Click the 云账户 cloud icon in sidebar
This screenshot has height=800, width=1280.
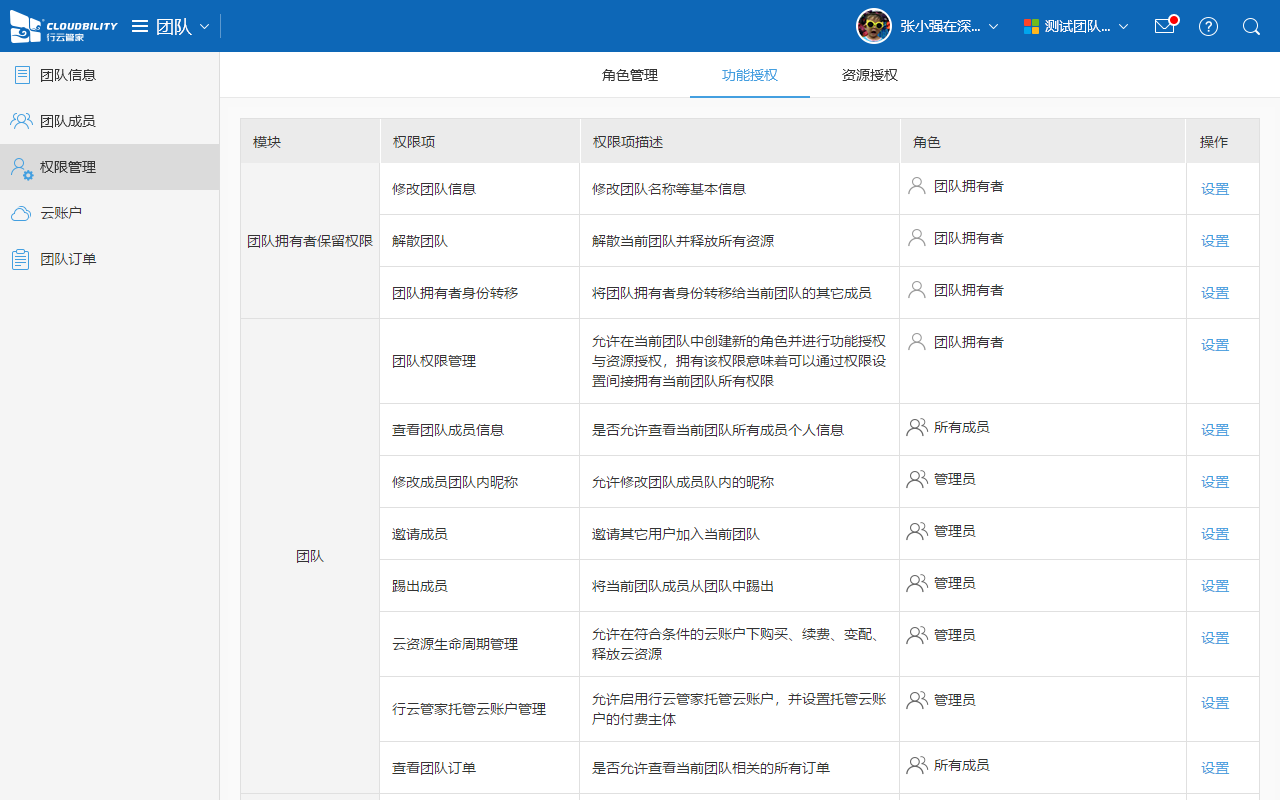point(21,213)
